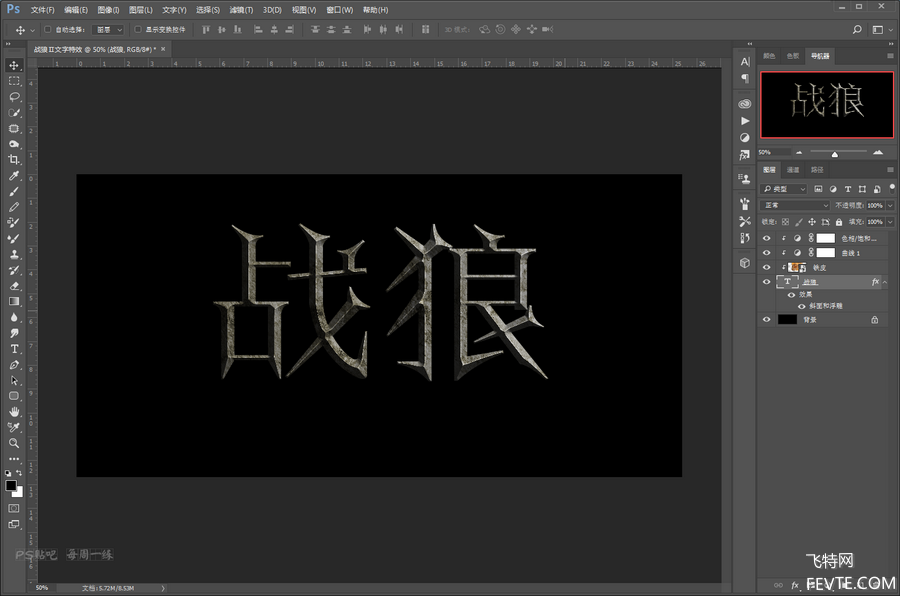Viewport: 900px width, 596px height.
Task: Select the Eyedropper tool
Action: tap(14, 176)
